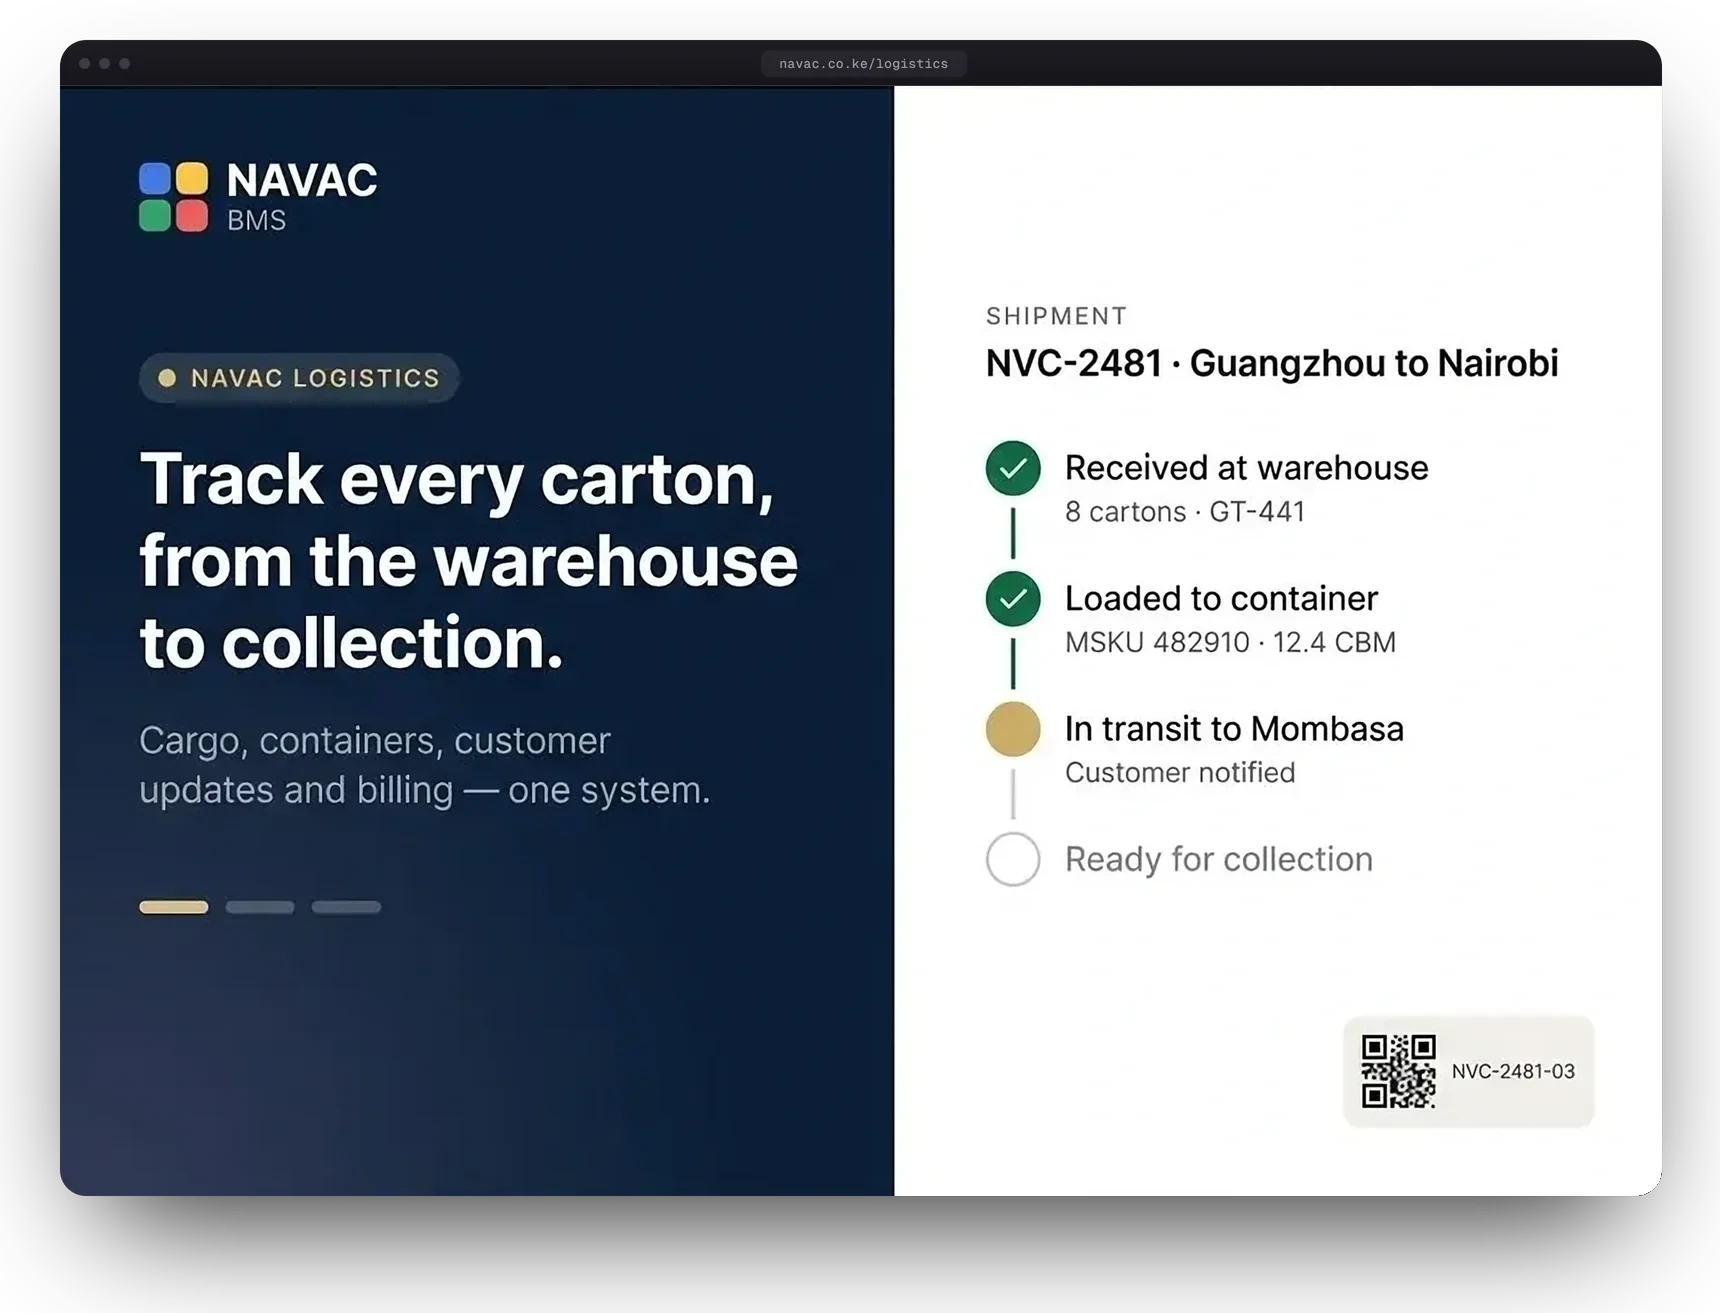Click the navac.co.ke/logistics address bar

tap(864, 64)
